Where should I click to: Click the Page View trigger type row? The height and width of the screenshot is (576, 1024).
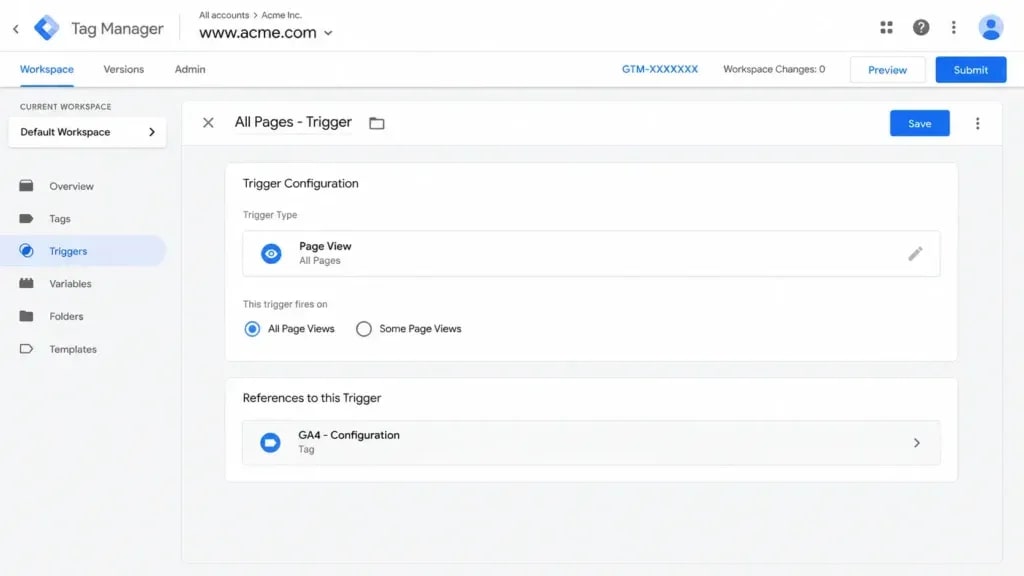pos(591,253)
